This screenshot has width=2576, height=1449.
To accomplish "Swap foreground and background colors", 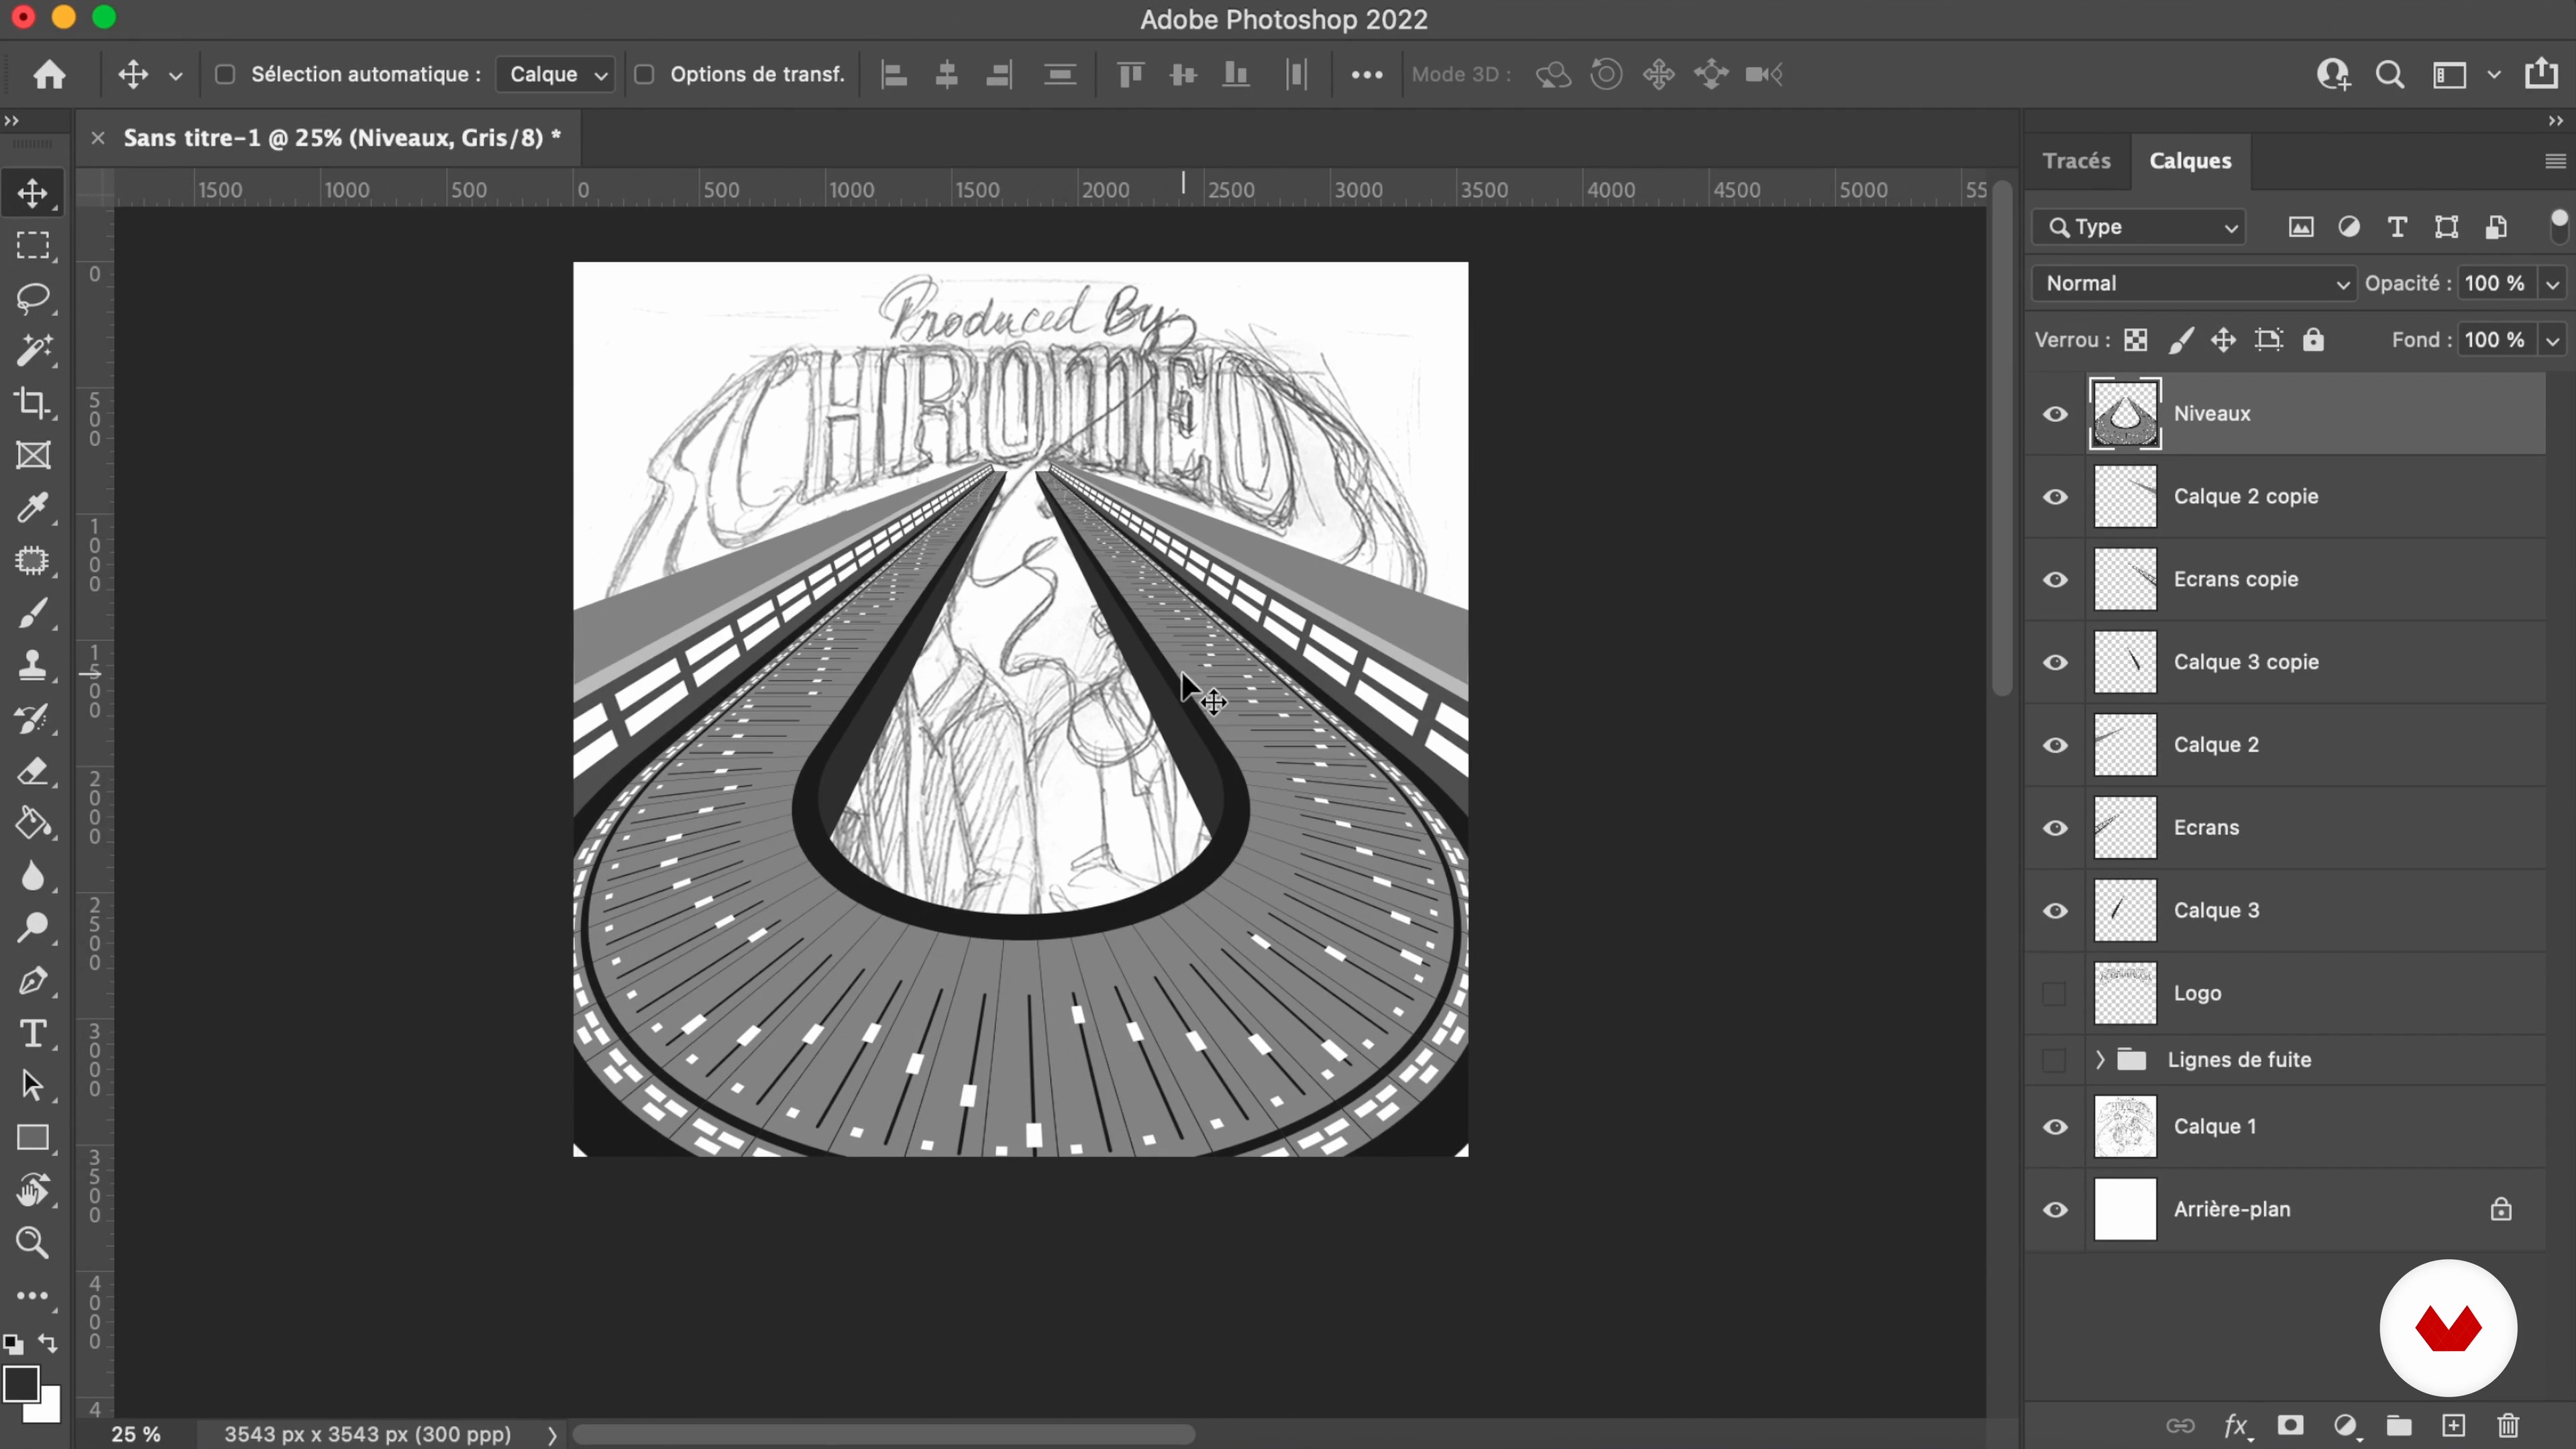I will click(x=48, y=1343).
